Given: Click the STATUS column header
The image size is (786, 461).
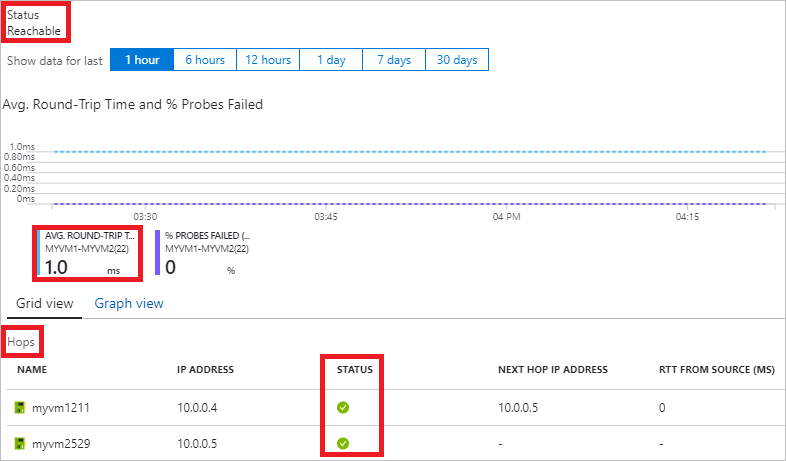Looking at the screenshot, I should click(x=355, y=370).
